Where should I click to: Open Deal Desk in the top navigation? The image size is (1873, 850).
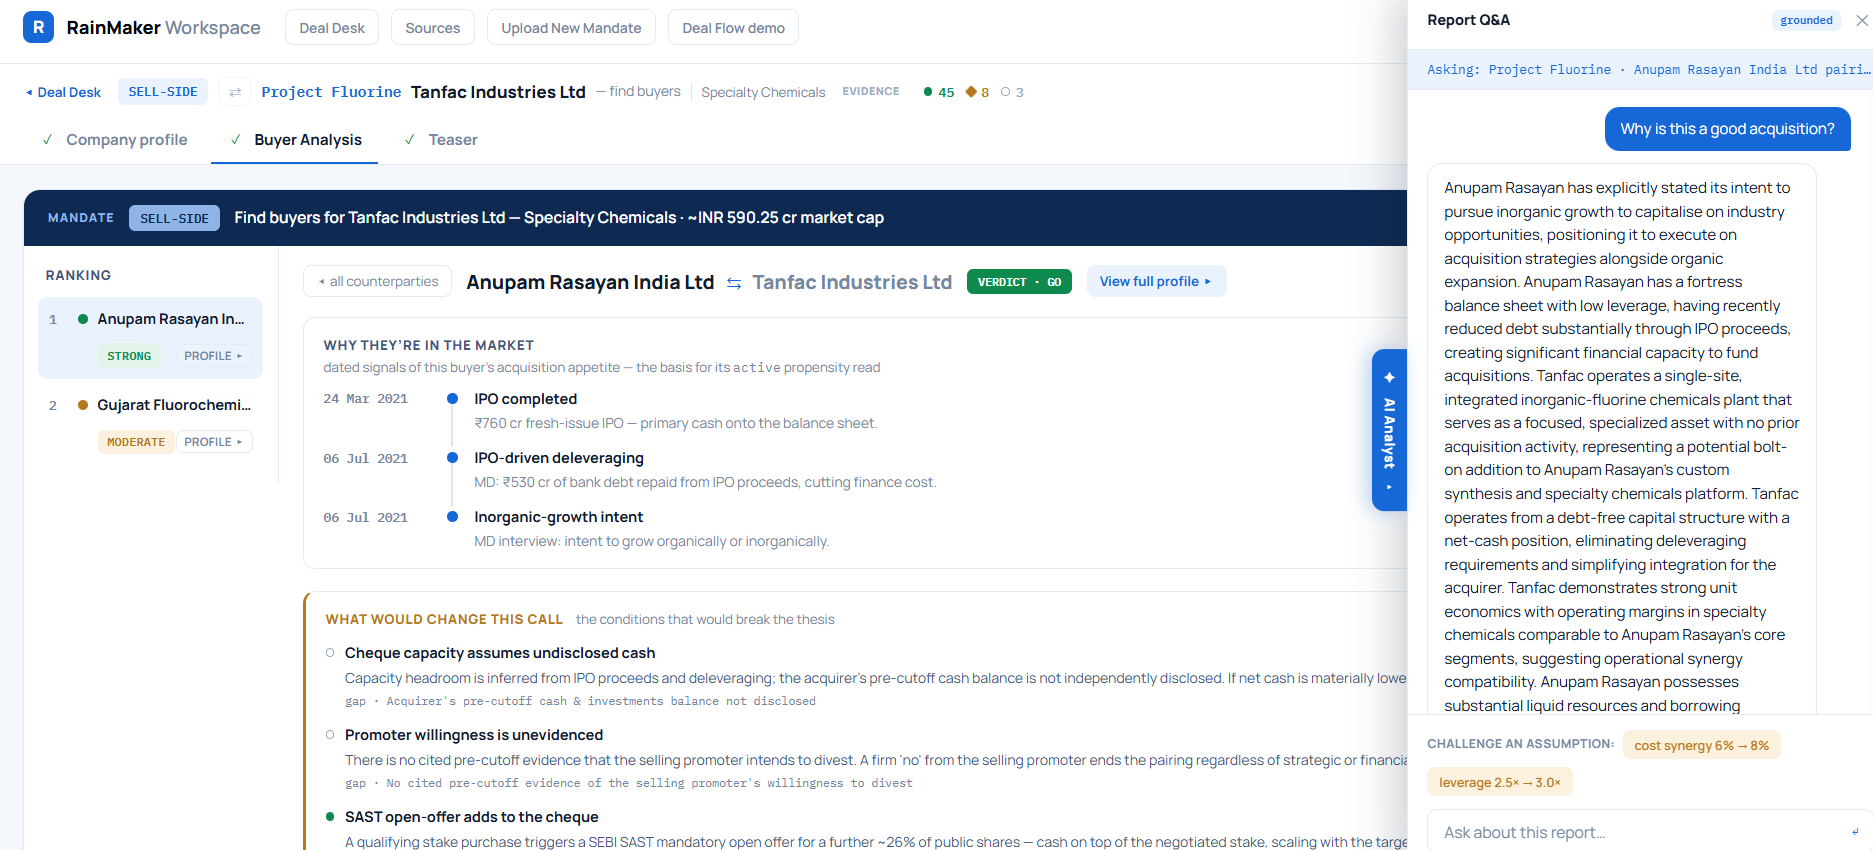pyautogui.click(x=332, y=28)
